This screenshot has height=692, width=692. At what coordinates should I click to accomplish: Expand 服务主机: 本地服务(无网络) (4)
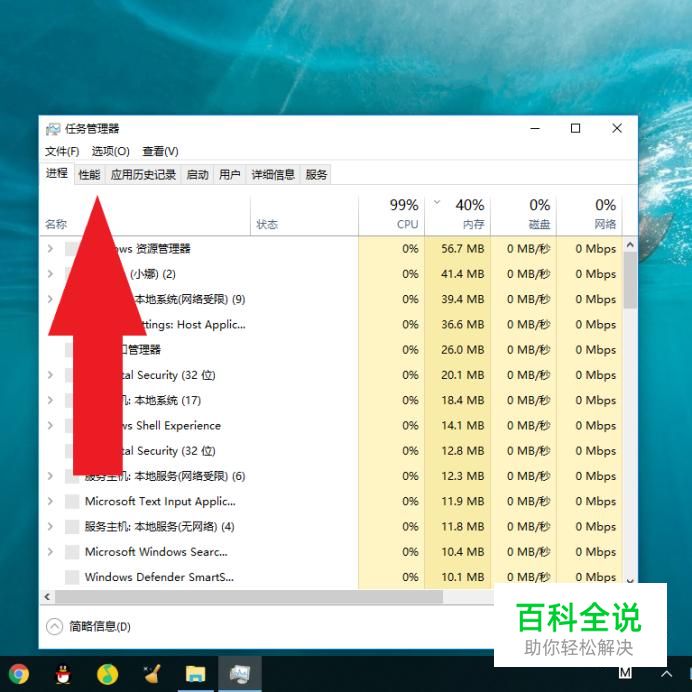(x=50, y=527)
